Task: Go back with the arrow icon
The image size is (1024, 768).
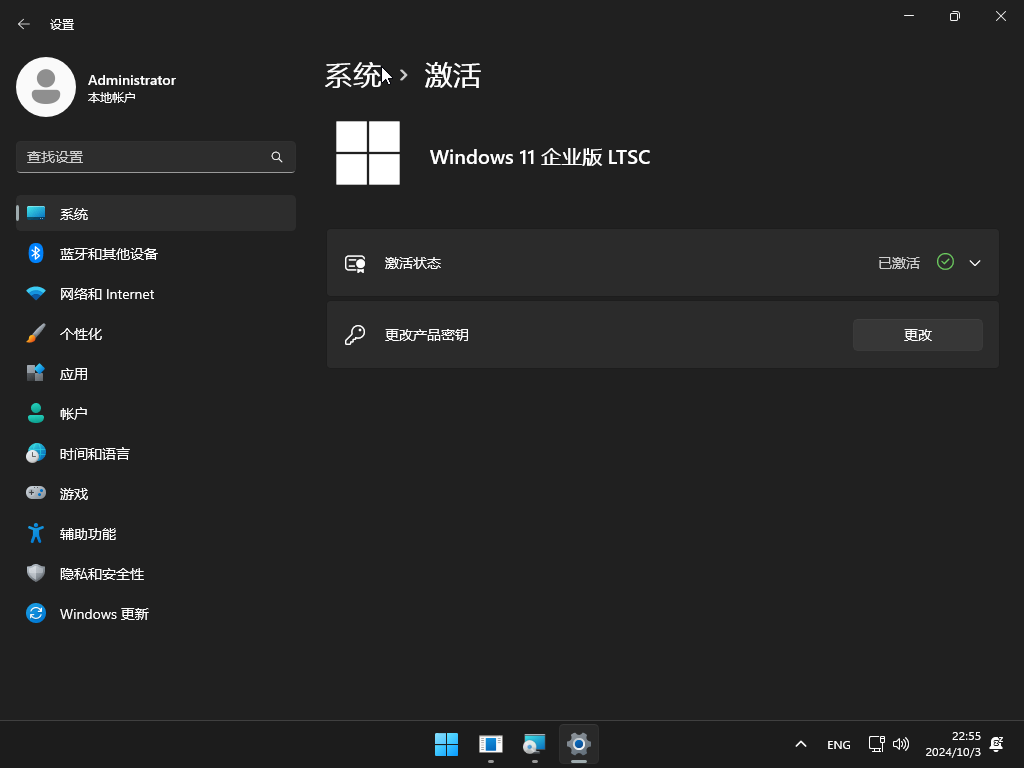Action: (24, 24)
